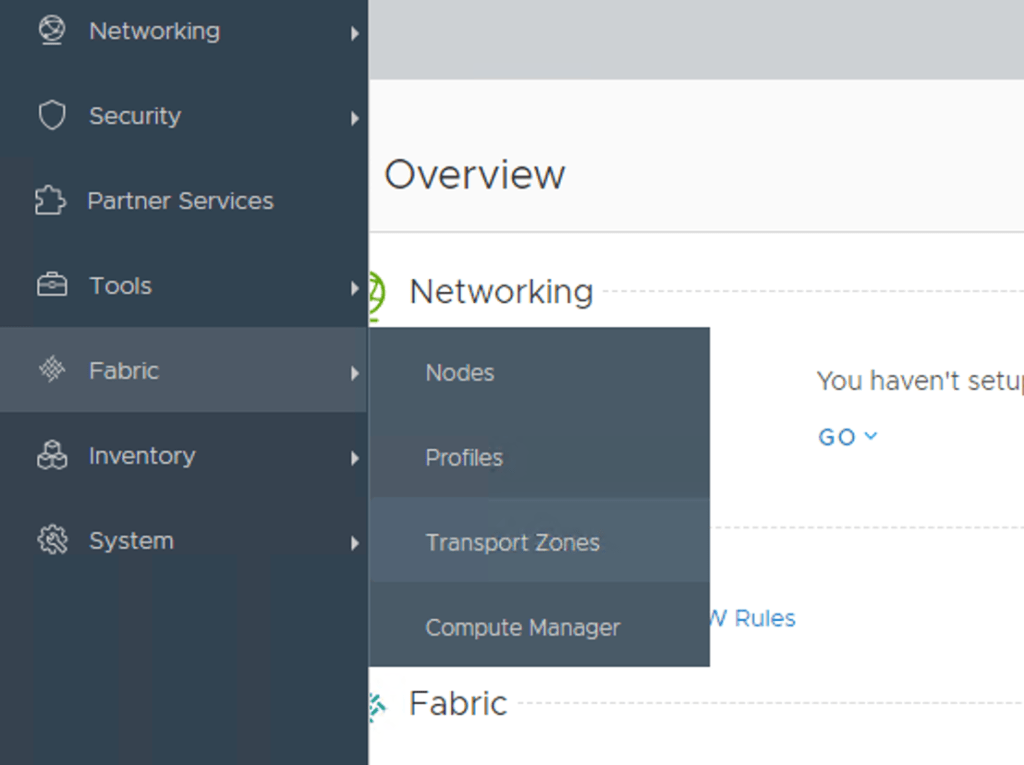
Task: Expand the Inventory submenu arrow
Action: [x=354, y=459]
